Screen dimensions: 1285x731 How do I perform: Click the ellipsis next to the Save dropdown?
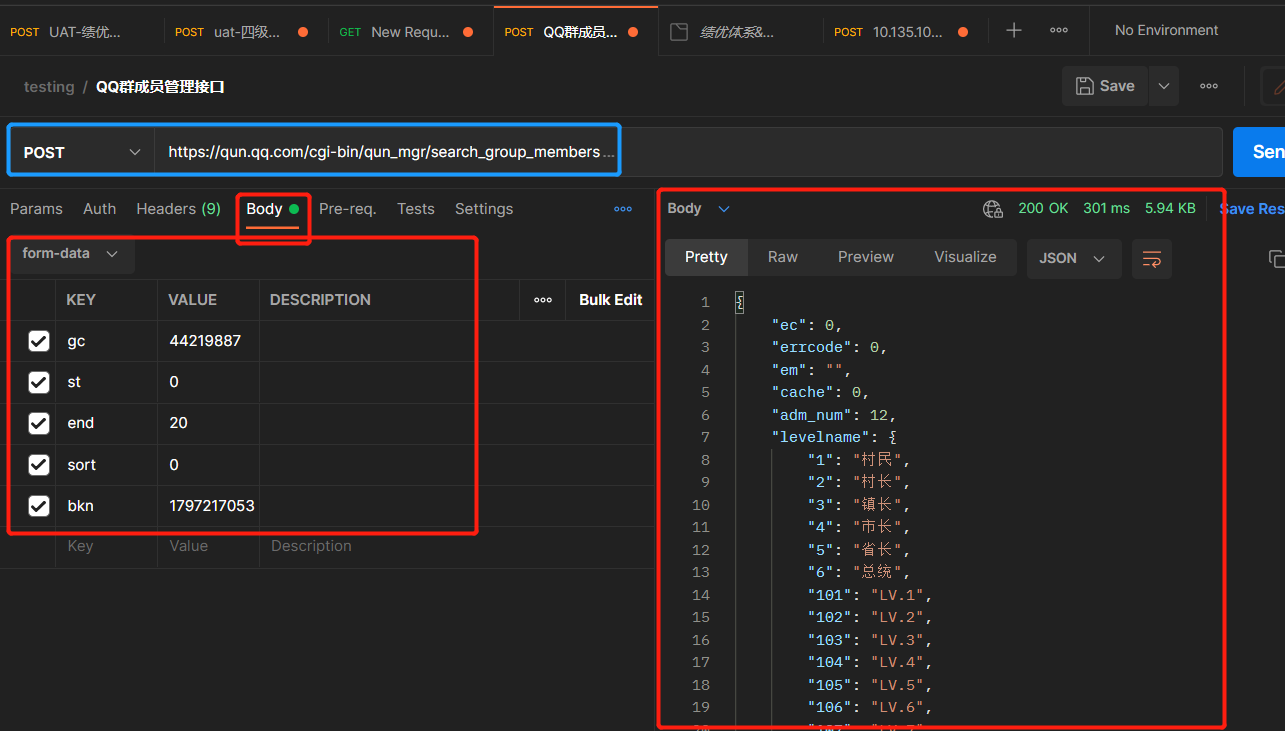(x=1209, y=86)
